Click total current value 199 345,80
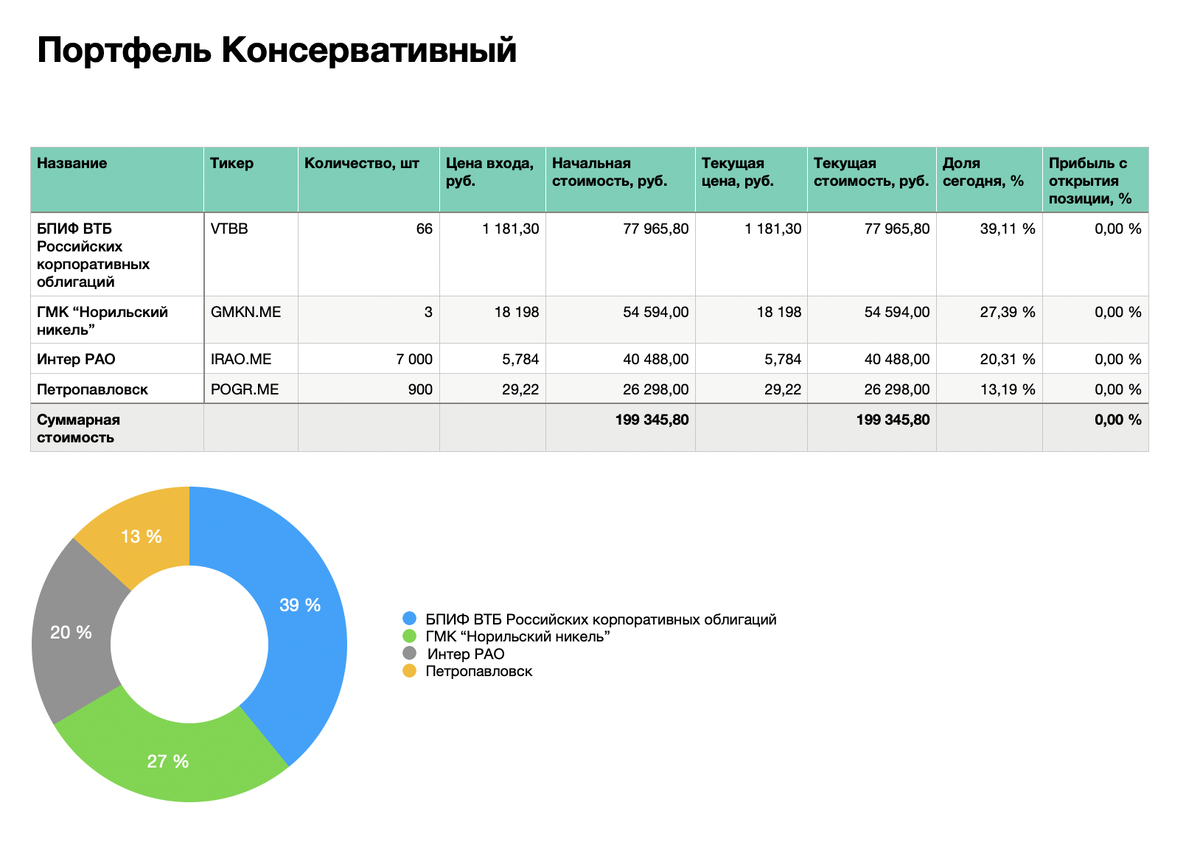Screen dimensions: 1200x842 872,428
